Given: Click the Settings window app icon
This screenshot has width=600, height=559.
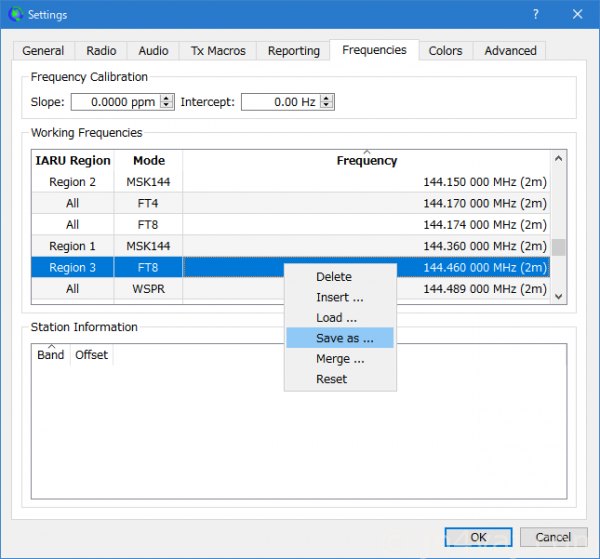Looking at the screenshot, I should coord(14,15).
